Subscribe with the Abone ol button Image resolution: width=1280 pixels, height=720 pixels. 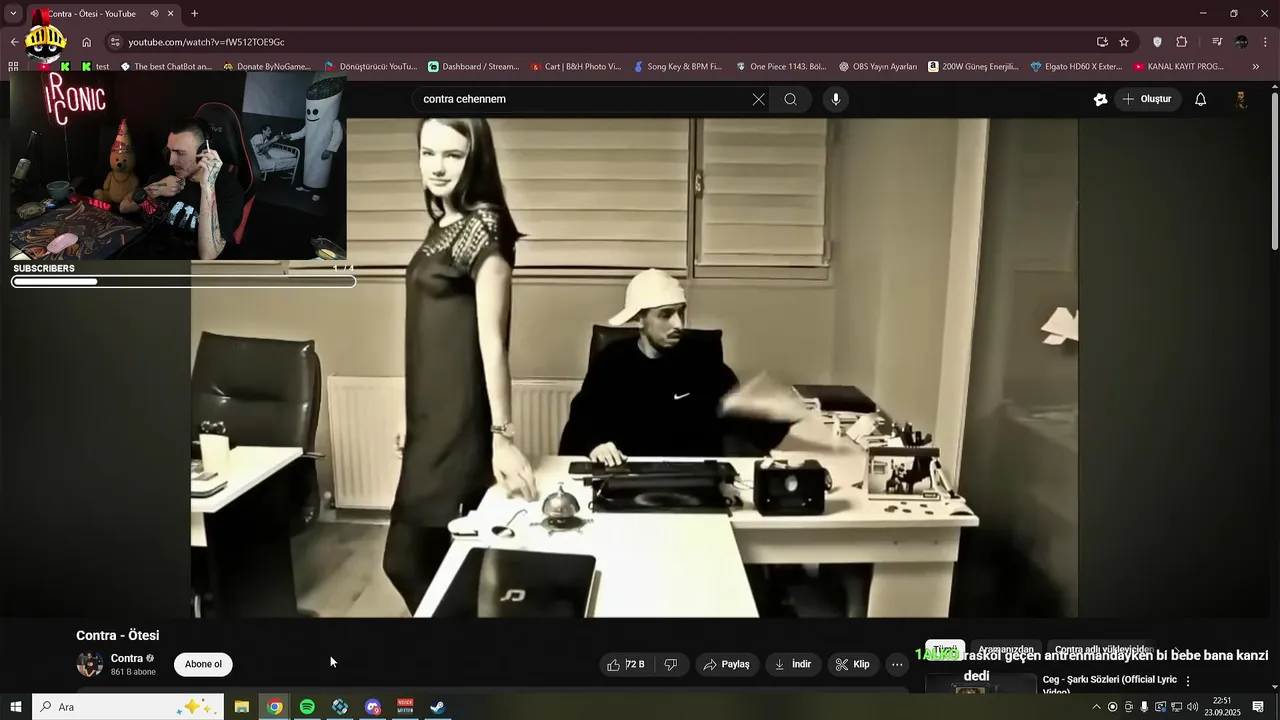pyautogui.click(x=203, y=664)
